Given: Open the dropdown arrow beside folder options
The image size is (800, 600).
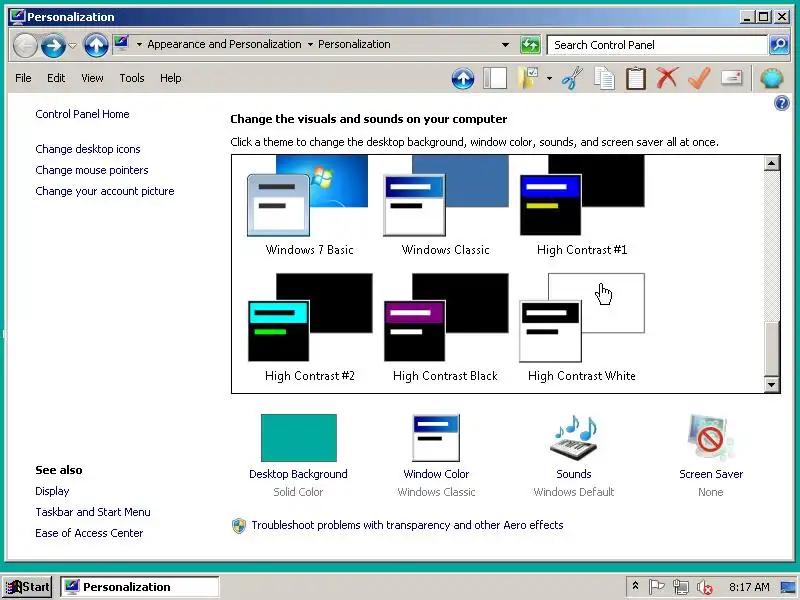Looking at the screenshot, I should (549, 79).
